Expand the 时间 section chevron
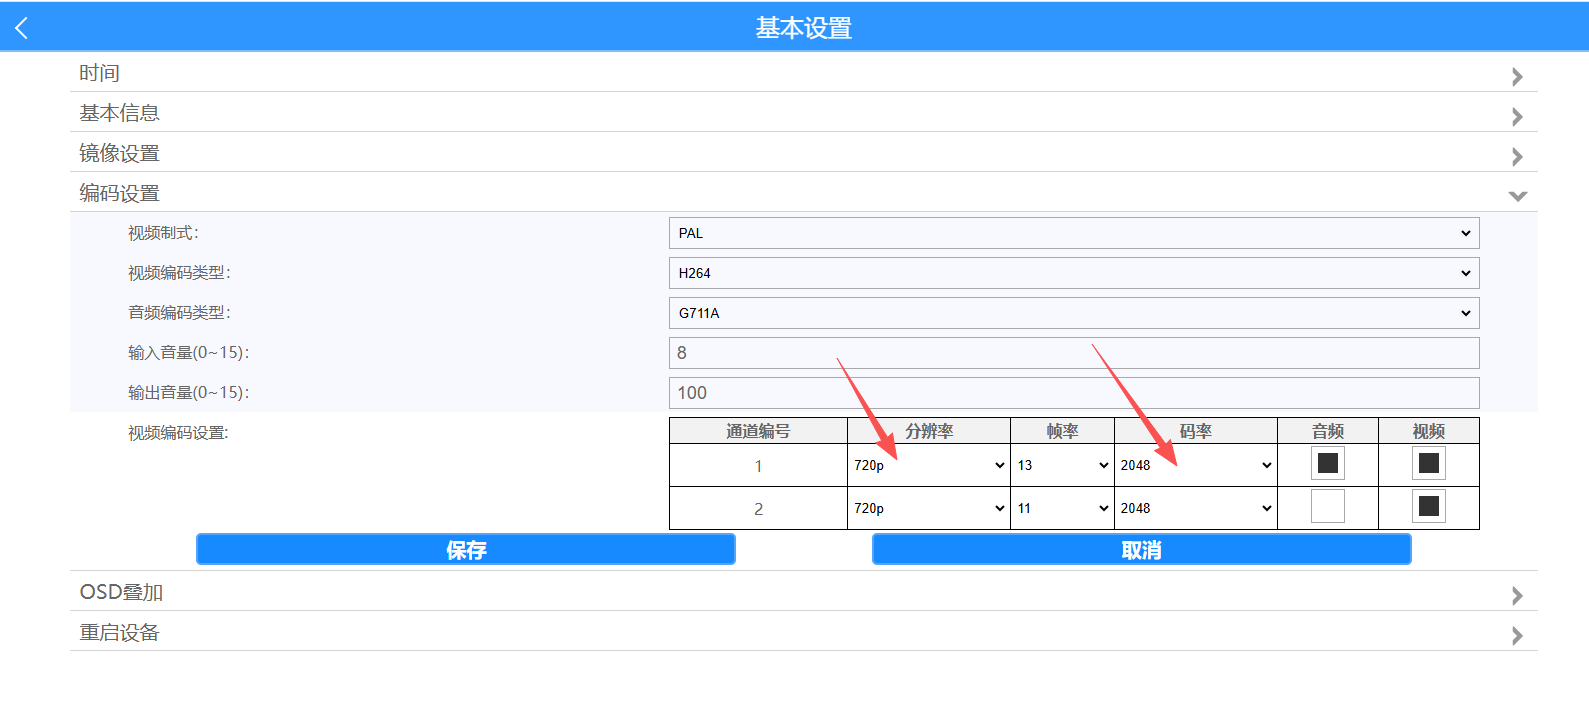 [x=1516, y=77]
